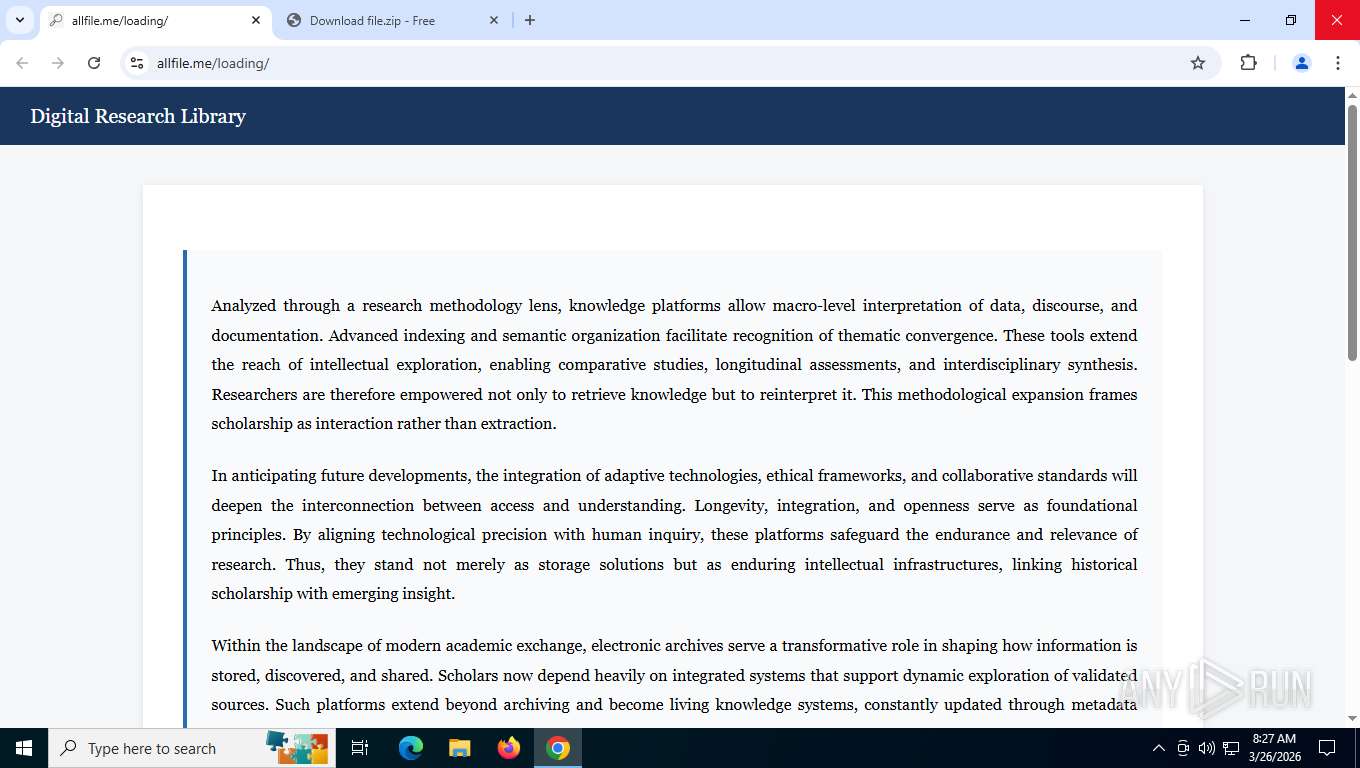Open File Explorer from taskbar
Image resolution: width=1360 pixels, height=768 pixels.
pos(459,748)
